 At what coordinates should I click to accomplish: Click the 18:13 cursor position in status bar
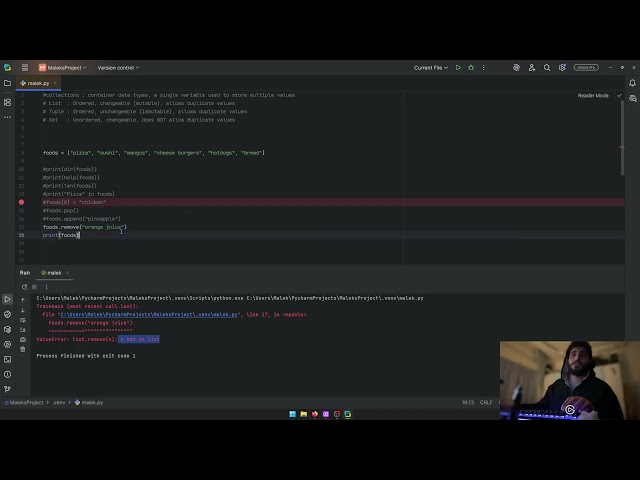point(468,402)
